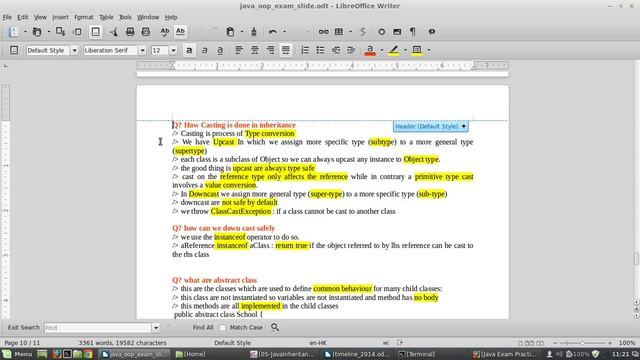Open the View menu
This screenshot has width=640, height=360.
pos(40,17)
